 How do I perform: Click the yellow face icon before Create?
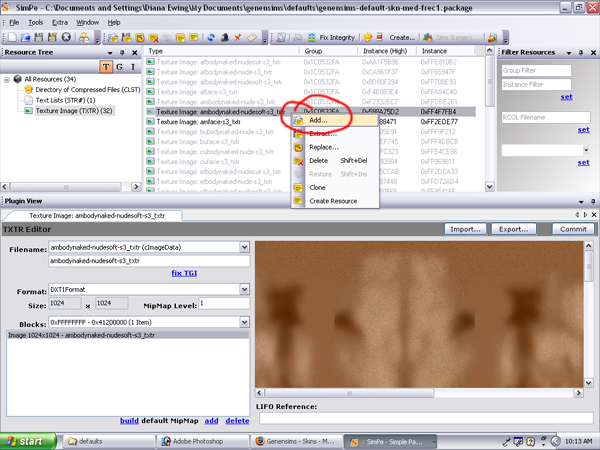pyautogui.click(x=367, y=38)
